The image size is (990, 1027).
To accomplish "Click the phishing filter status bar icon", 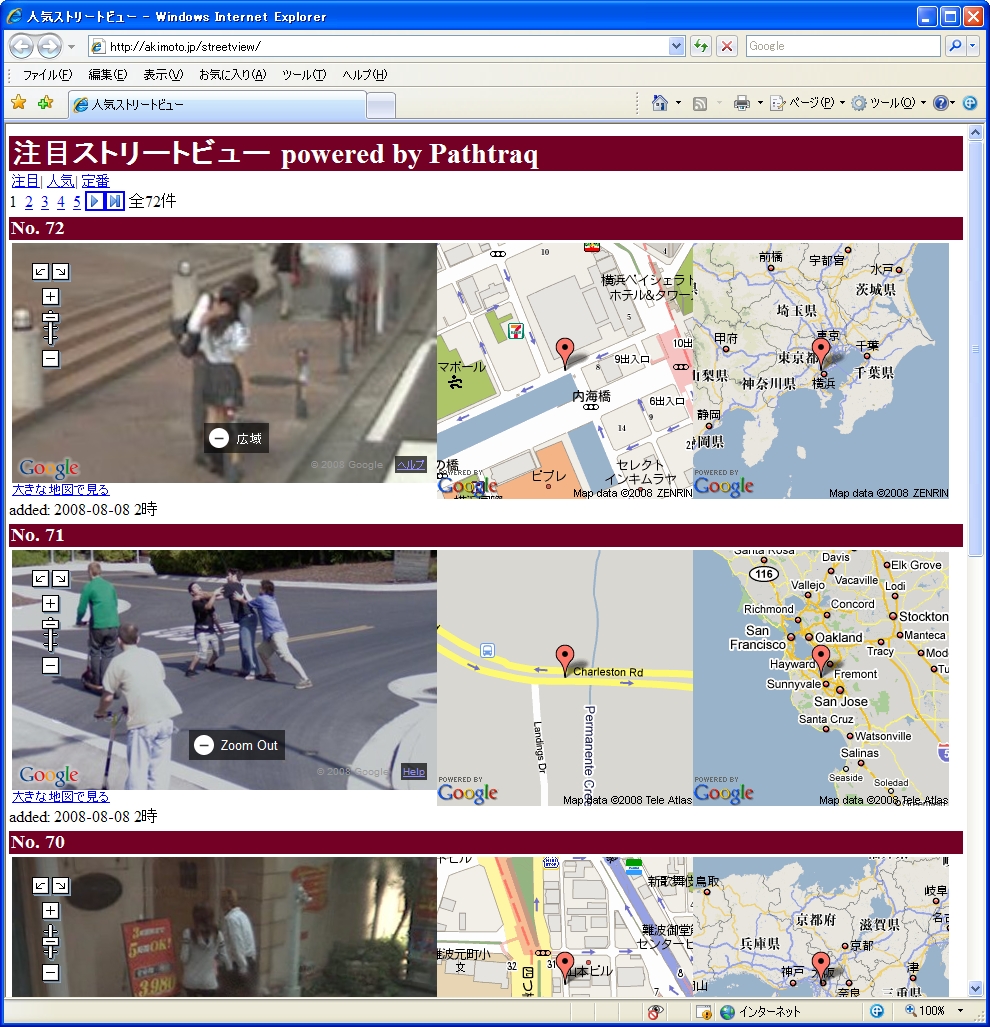I will point(655,1012).
